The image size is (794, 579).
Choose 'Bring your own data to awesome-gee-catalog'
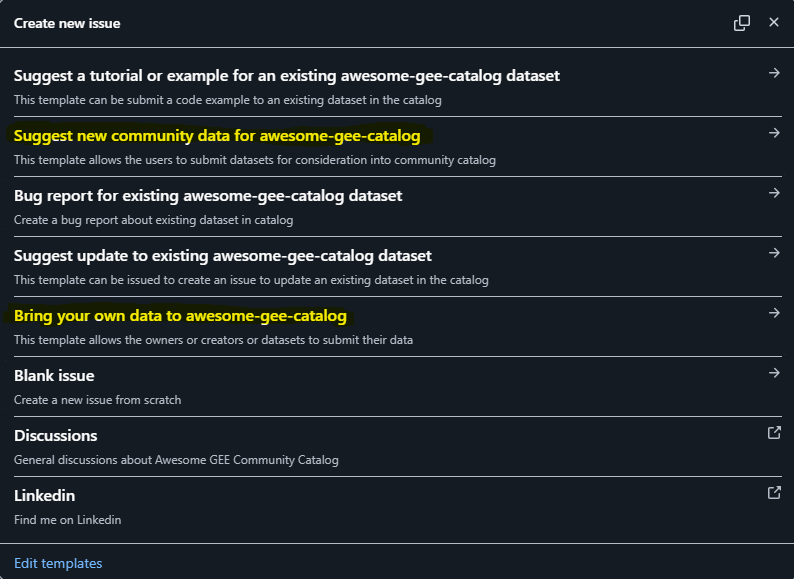[180, 316]
